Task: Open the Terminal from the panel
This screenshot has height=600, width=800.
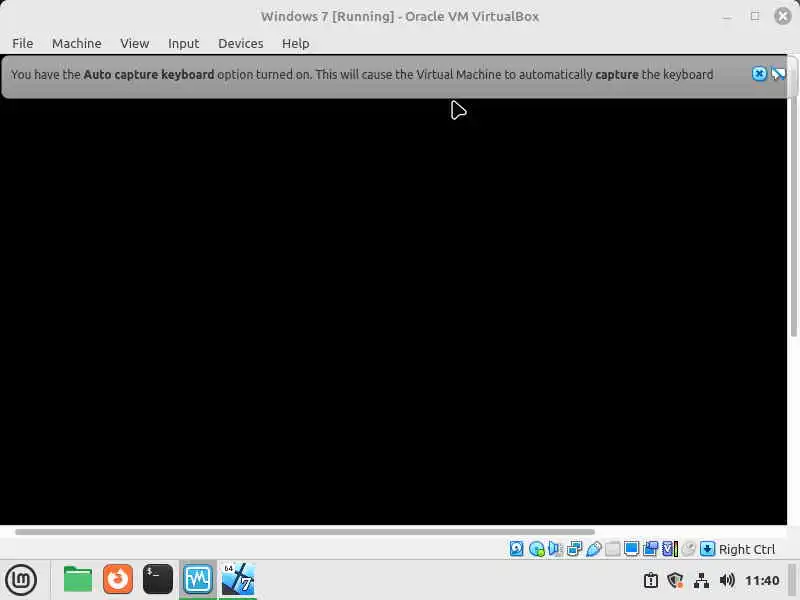Action: 158,580
